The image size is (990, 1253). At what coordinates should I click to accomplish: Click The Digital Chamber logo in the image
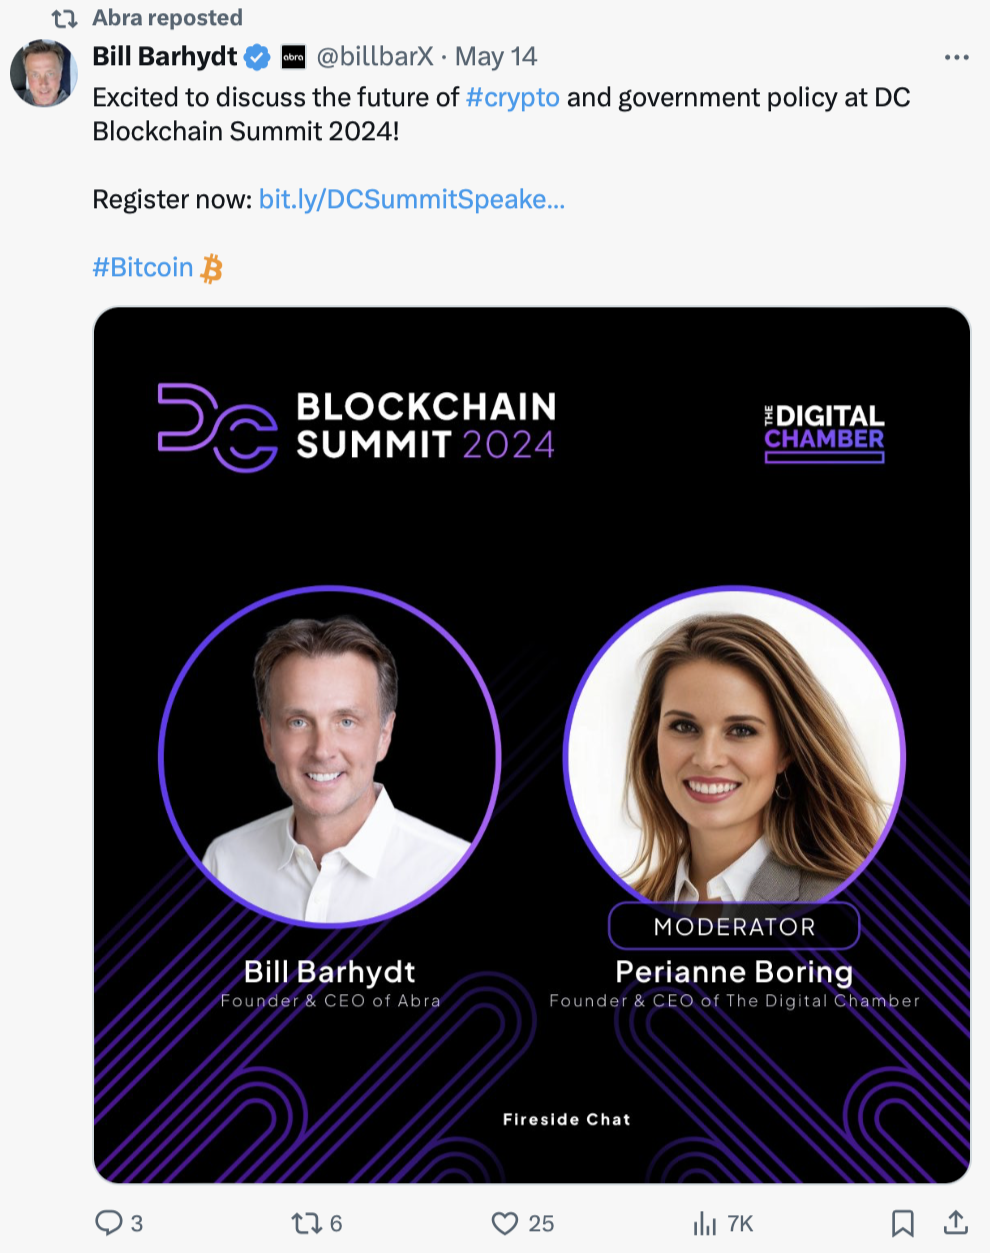pos(825,433)
